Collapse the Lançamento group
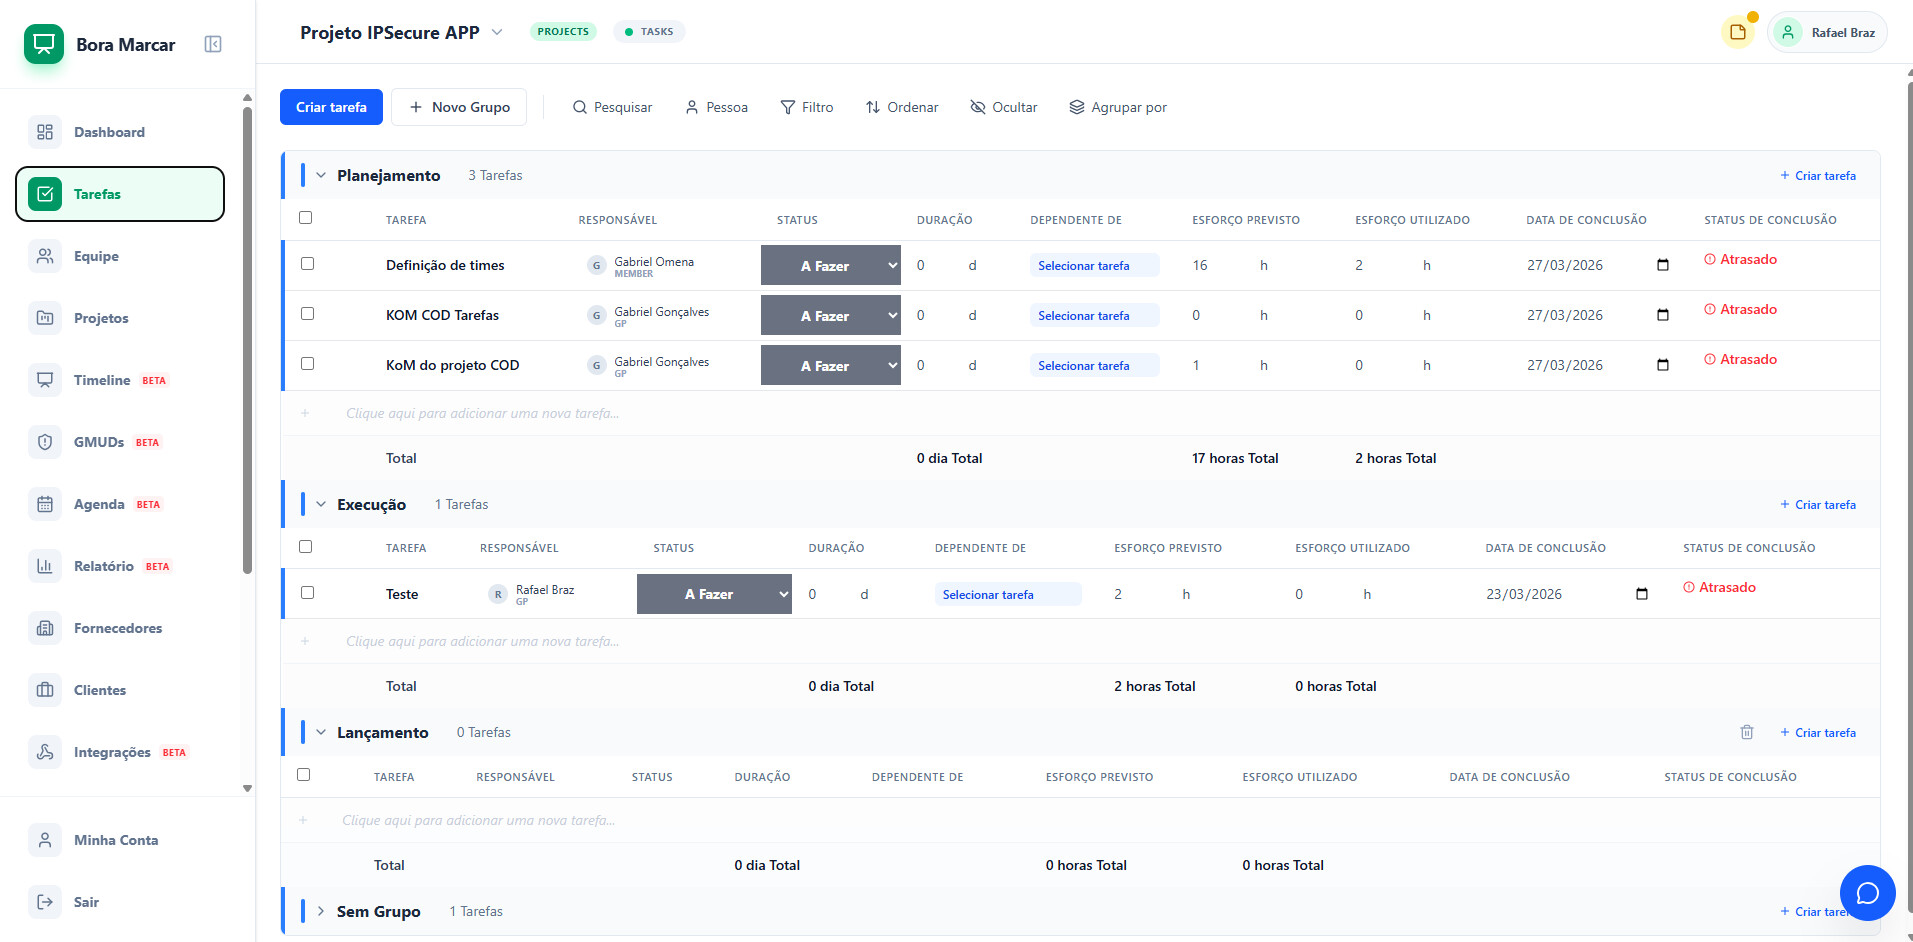Screen dimensions: 1913x942 (x=321, y=732)
